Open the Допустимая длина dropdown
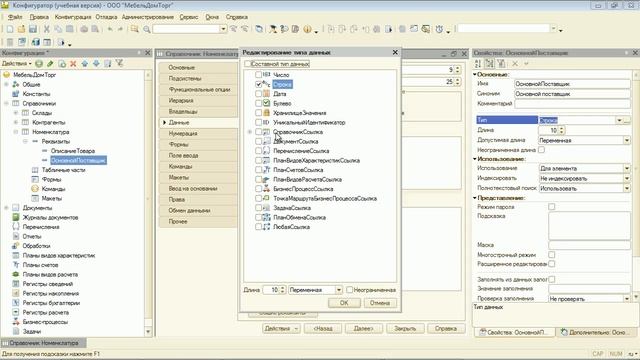The image size is (640, 360). pos(627,140)
